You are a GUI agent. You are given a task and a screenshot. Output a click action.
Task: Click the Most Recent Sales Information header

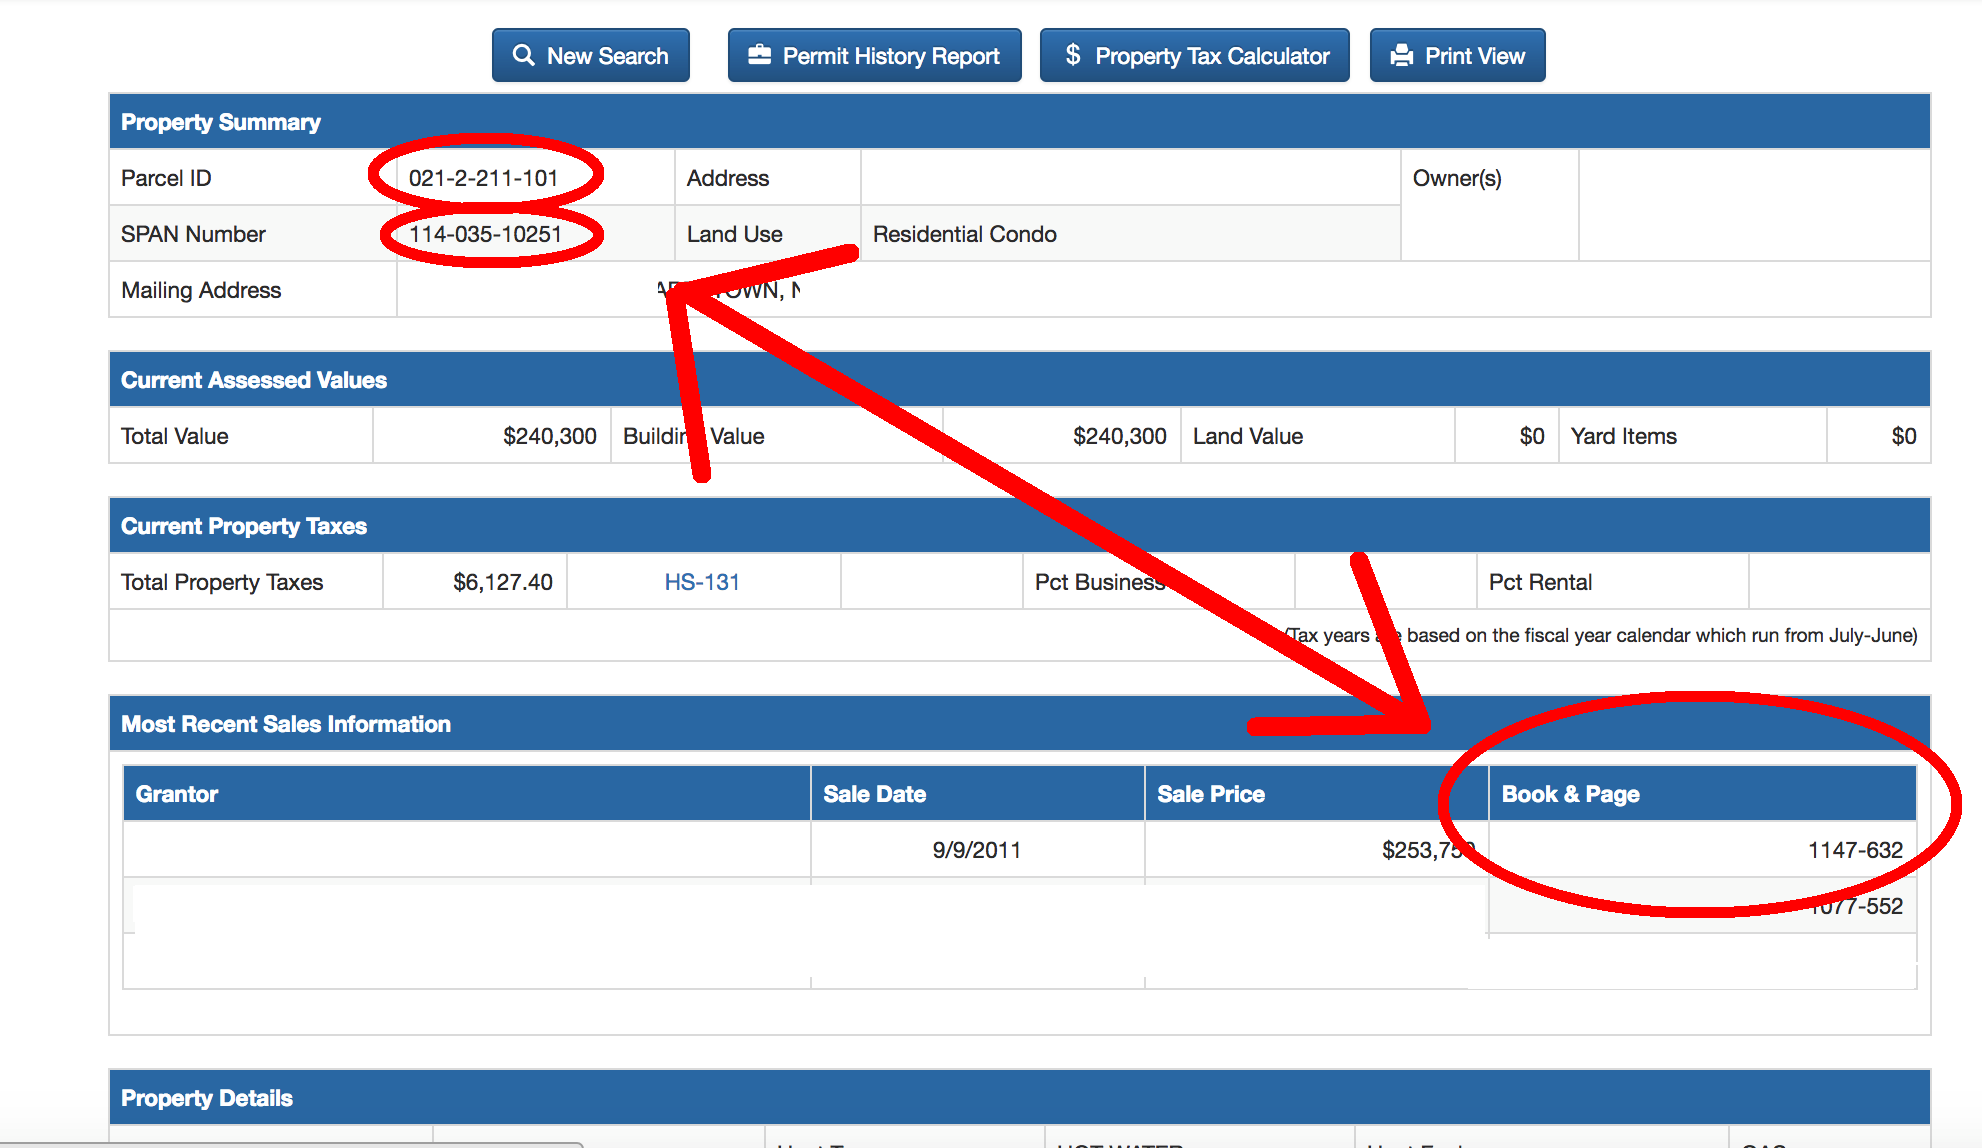tap(285, 723)
